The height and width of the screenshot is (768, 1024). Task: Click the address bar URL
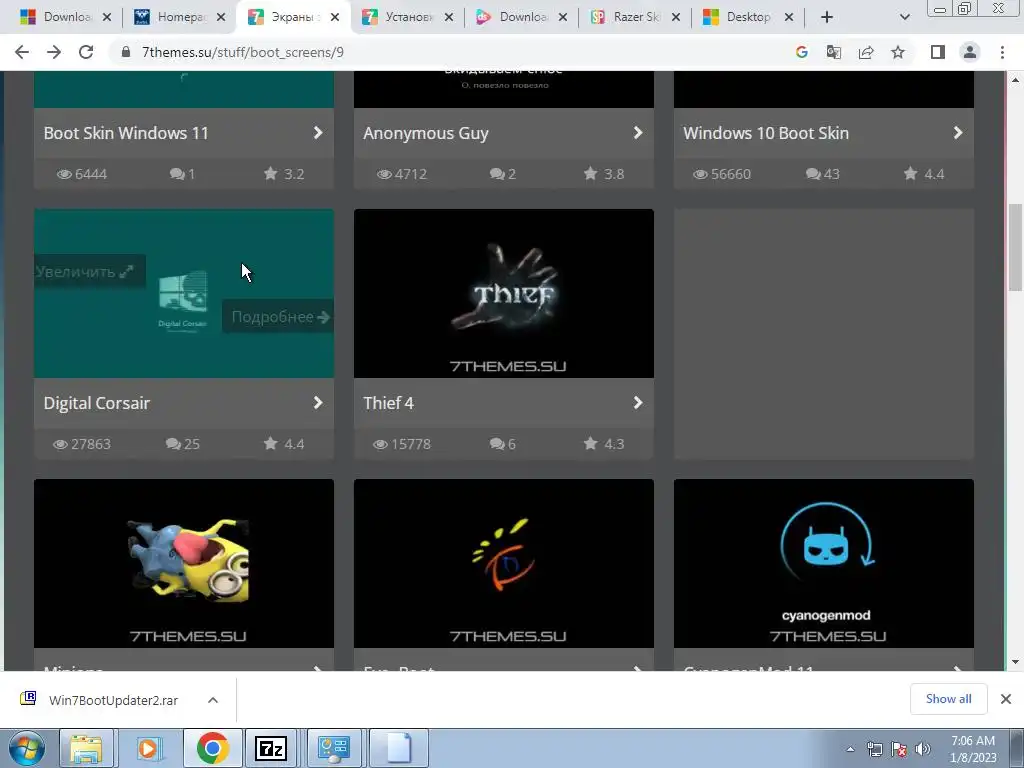click(x=243, y=52)
